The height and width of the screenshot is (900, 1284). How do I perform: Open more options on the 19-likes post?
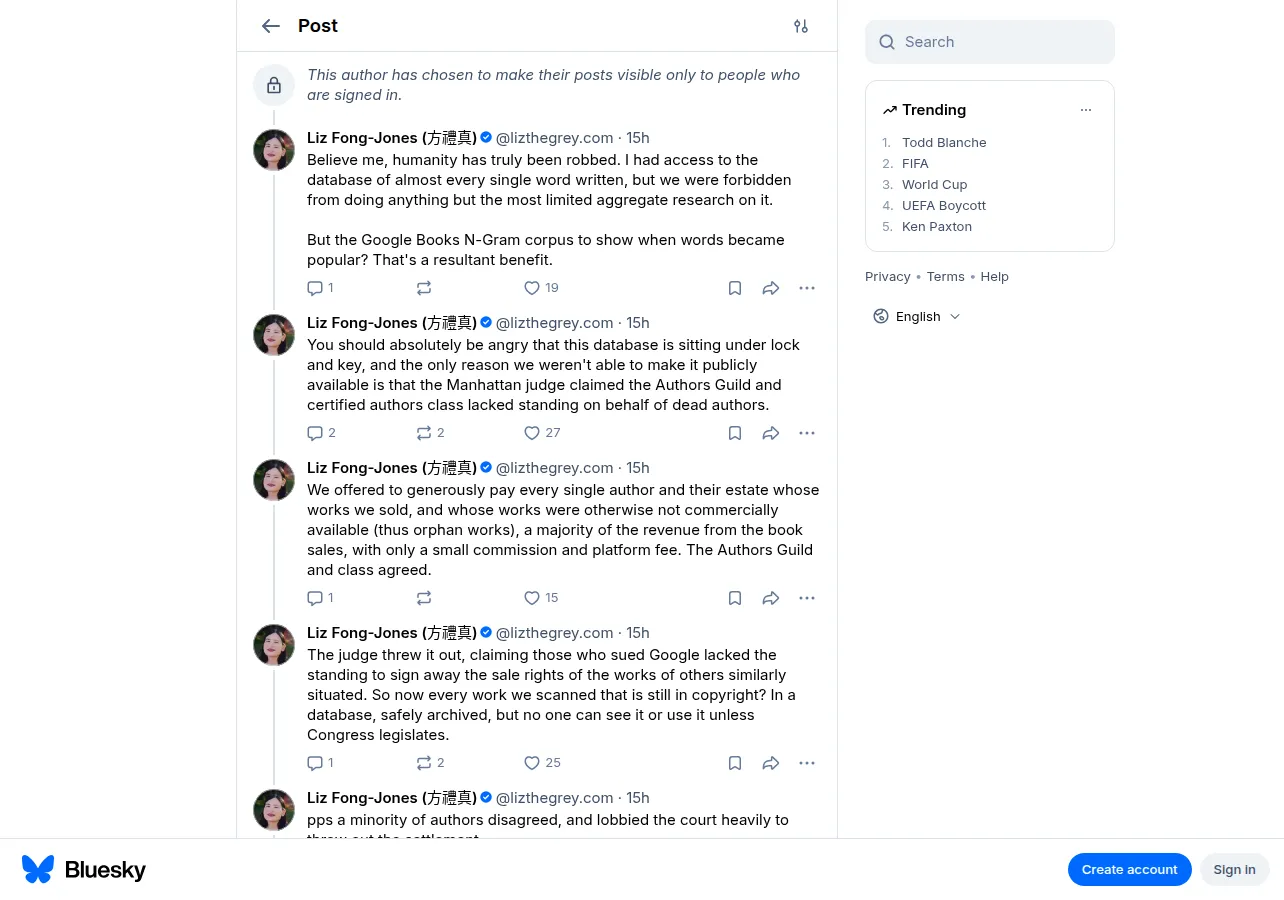pos(807,288)
